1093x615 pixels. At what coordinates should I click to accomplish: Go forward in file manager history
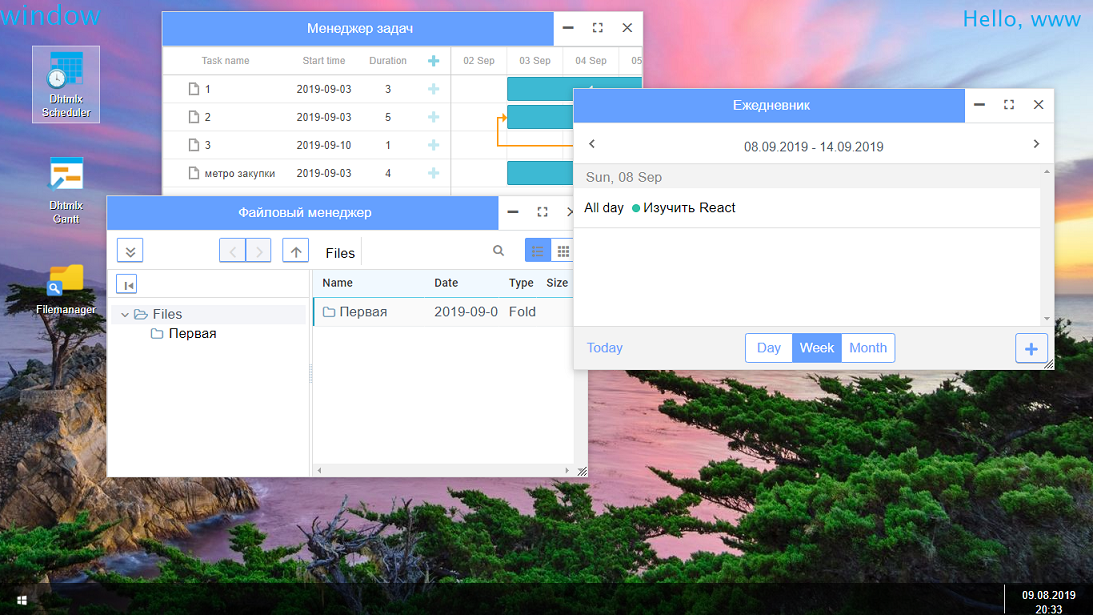pyautogui.click(x=259, y=250)
